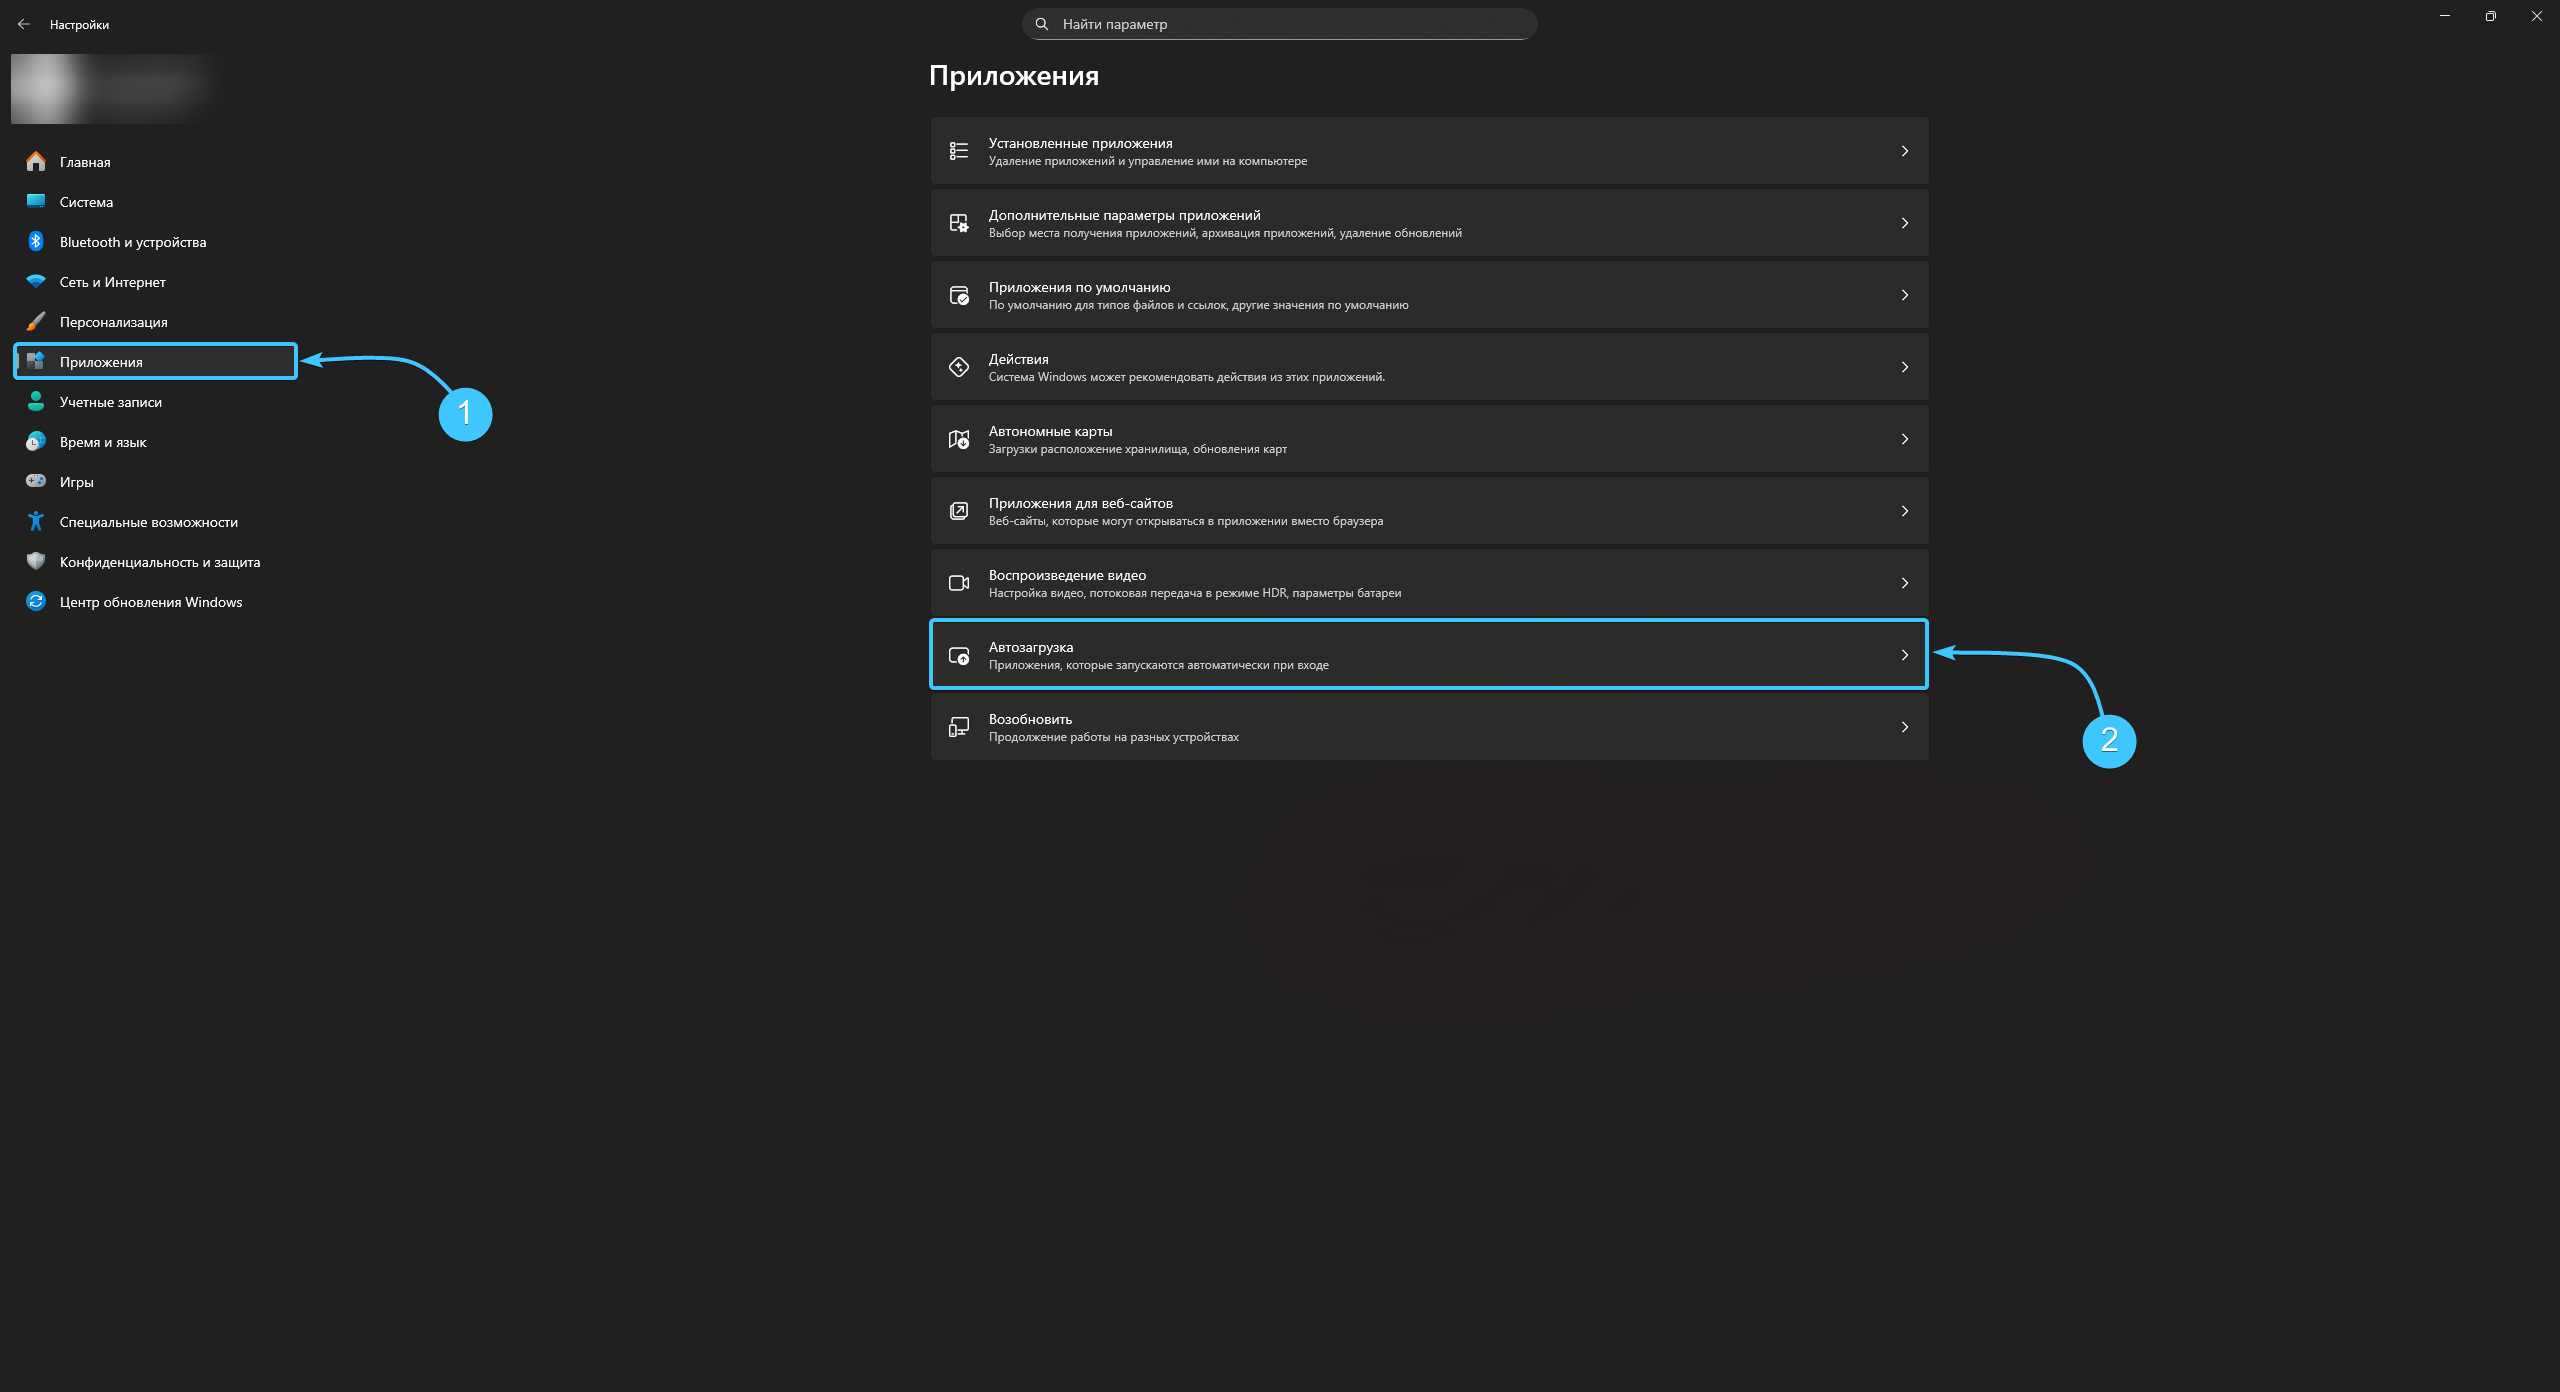Click the Персонализация brush icon
2560x1392 pixels.
(36, 322)
